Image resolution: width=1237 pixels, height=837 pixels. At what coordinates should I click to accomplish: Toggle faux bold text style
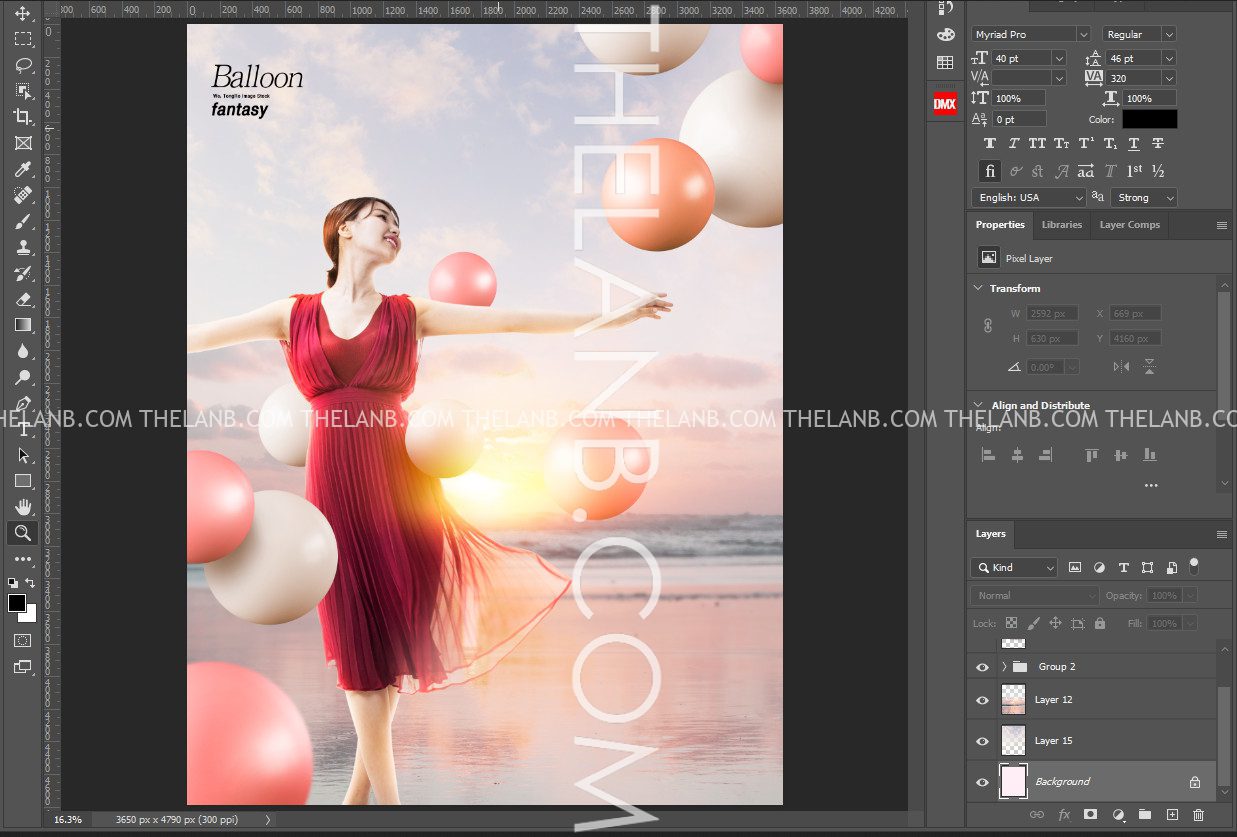[x=990, y=144]
